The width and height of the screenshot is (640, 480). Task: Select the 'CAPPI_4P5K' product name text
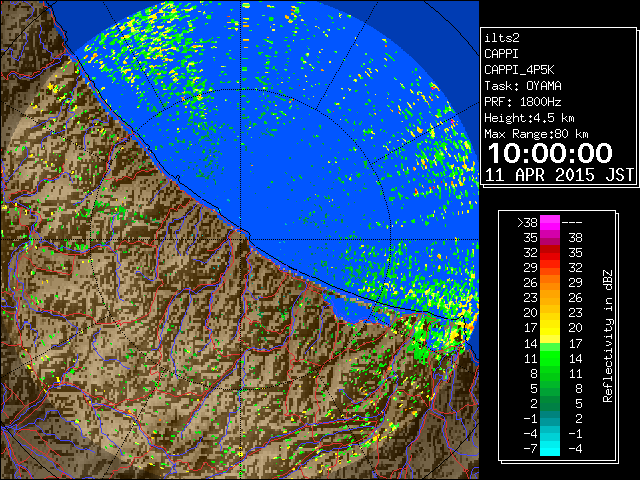(x=519, y=70)
